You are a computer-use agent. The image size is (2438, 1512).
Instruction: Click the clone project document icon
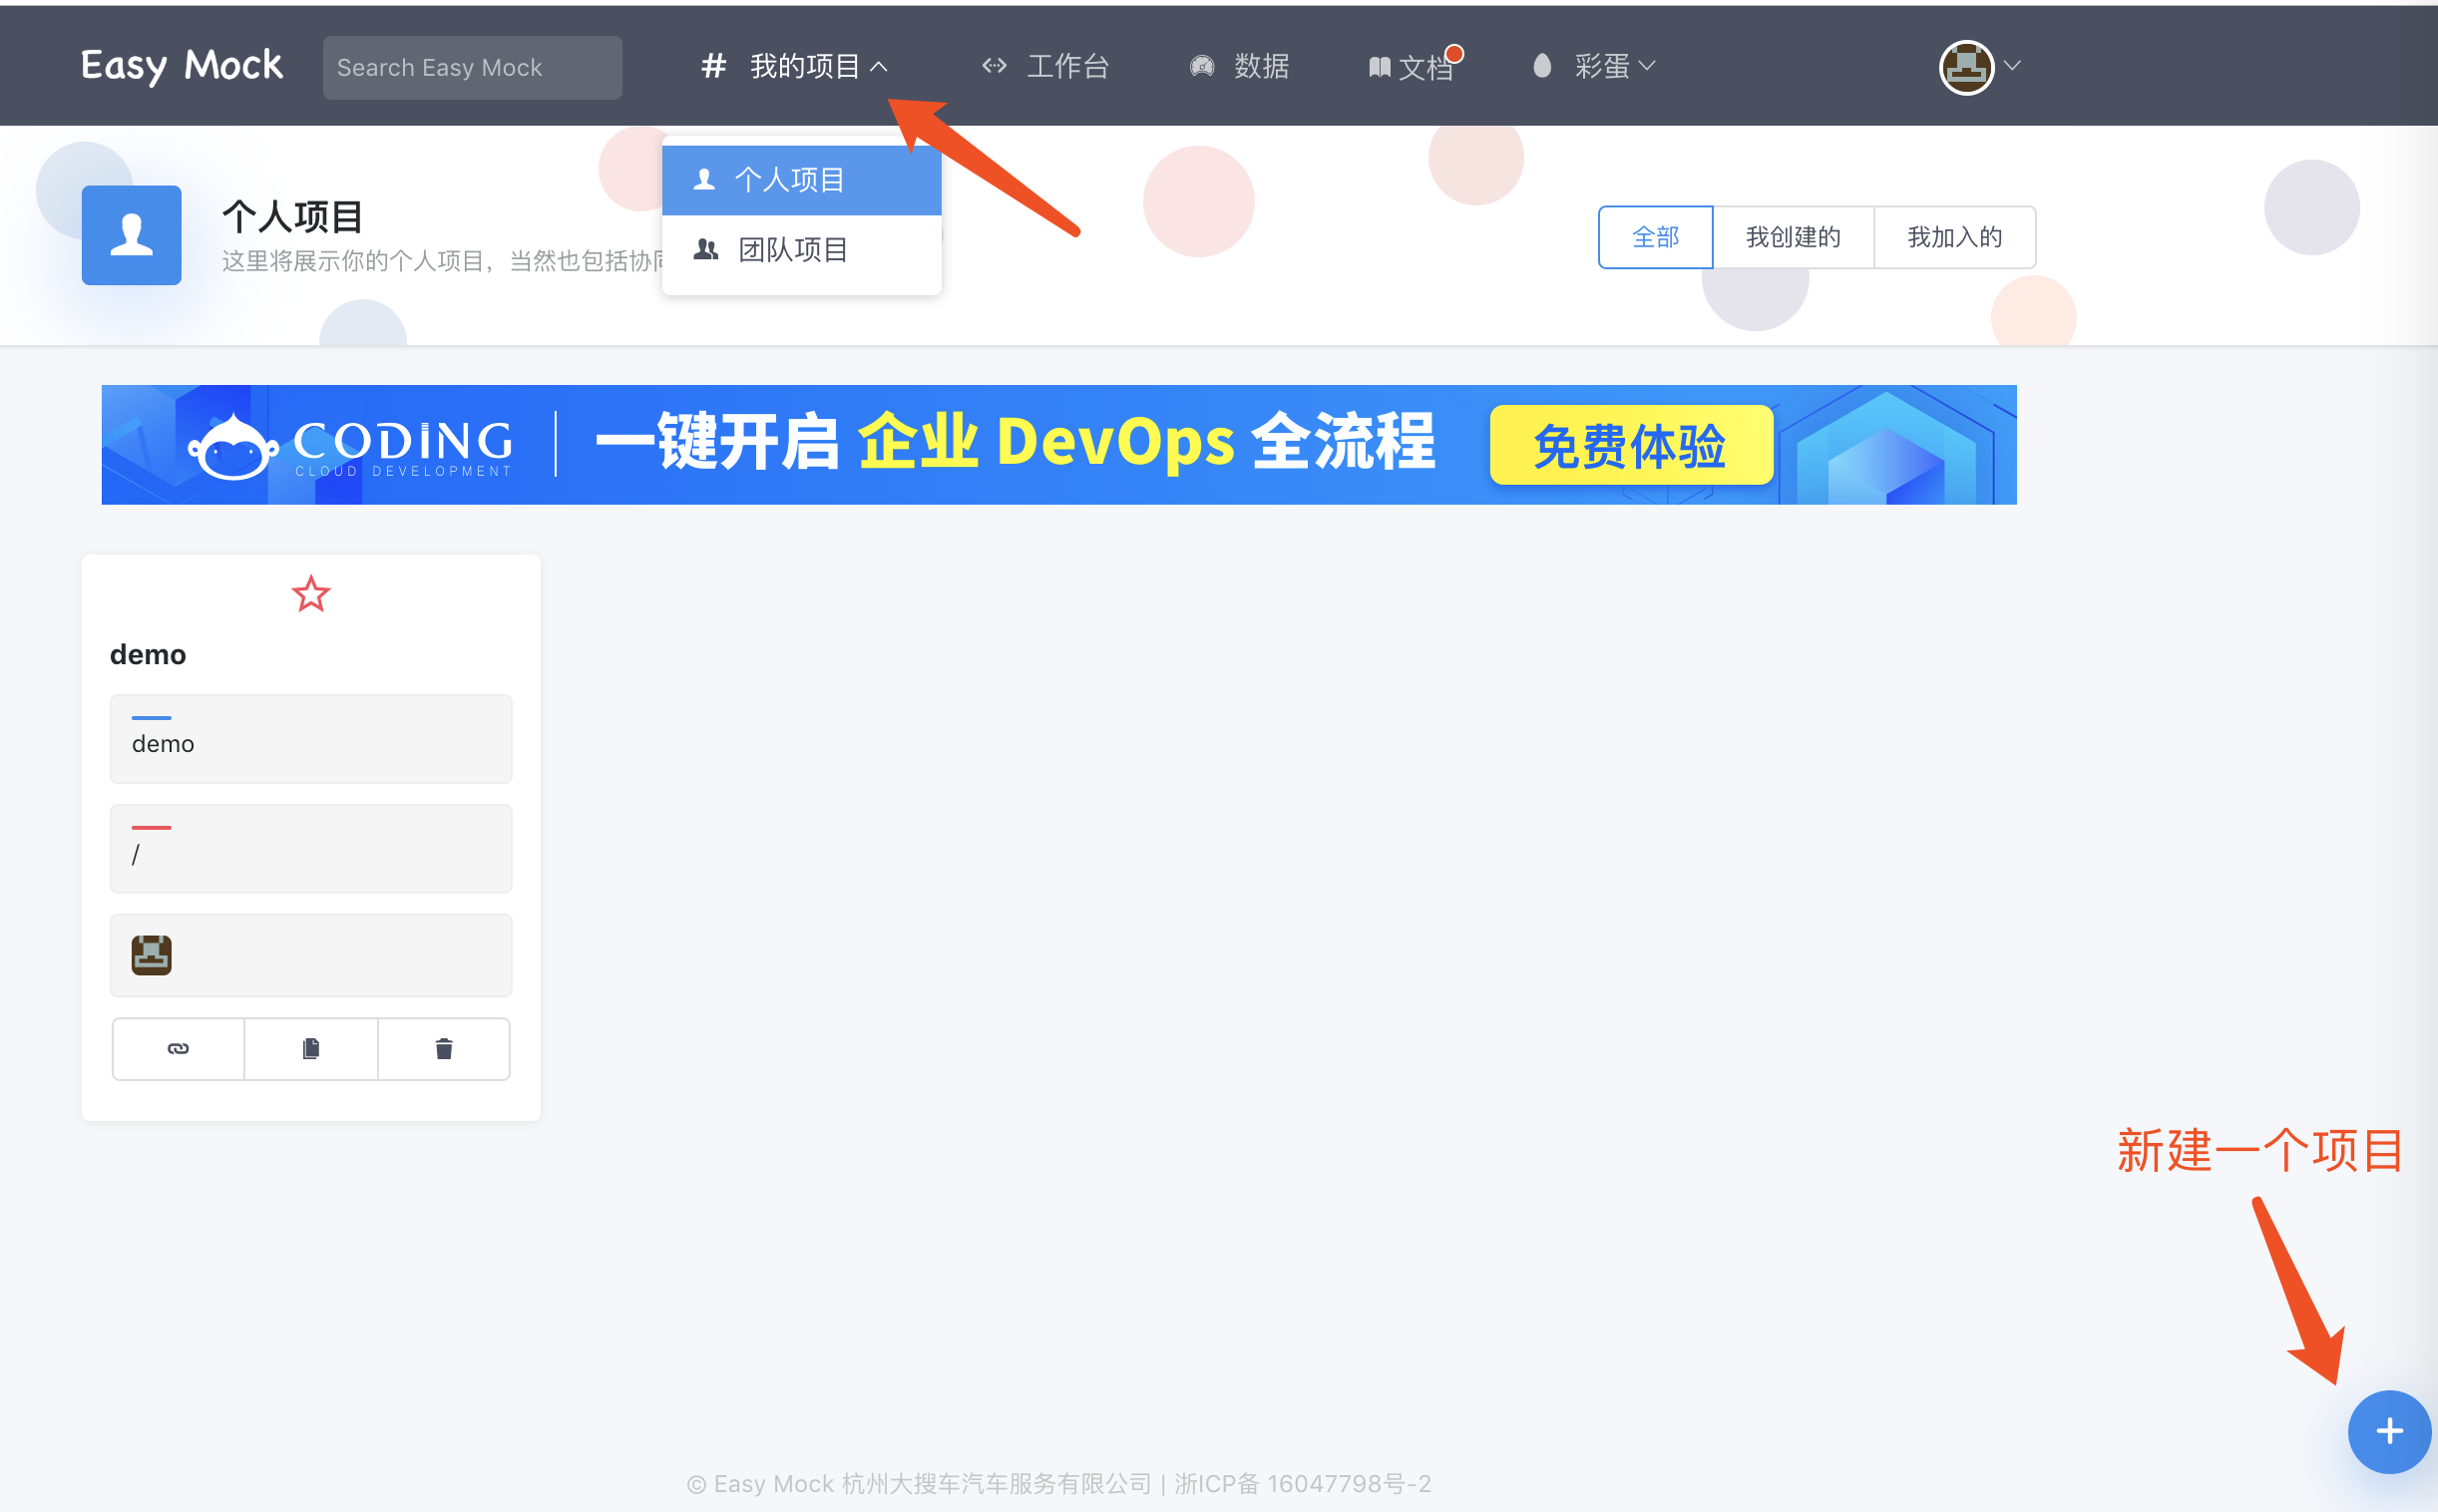311,1048
